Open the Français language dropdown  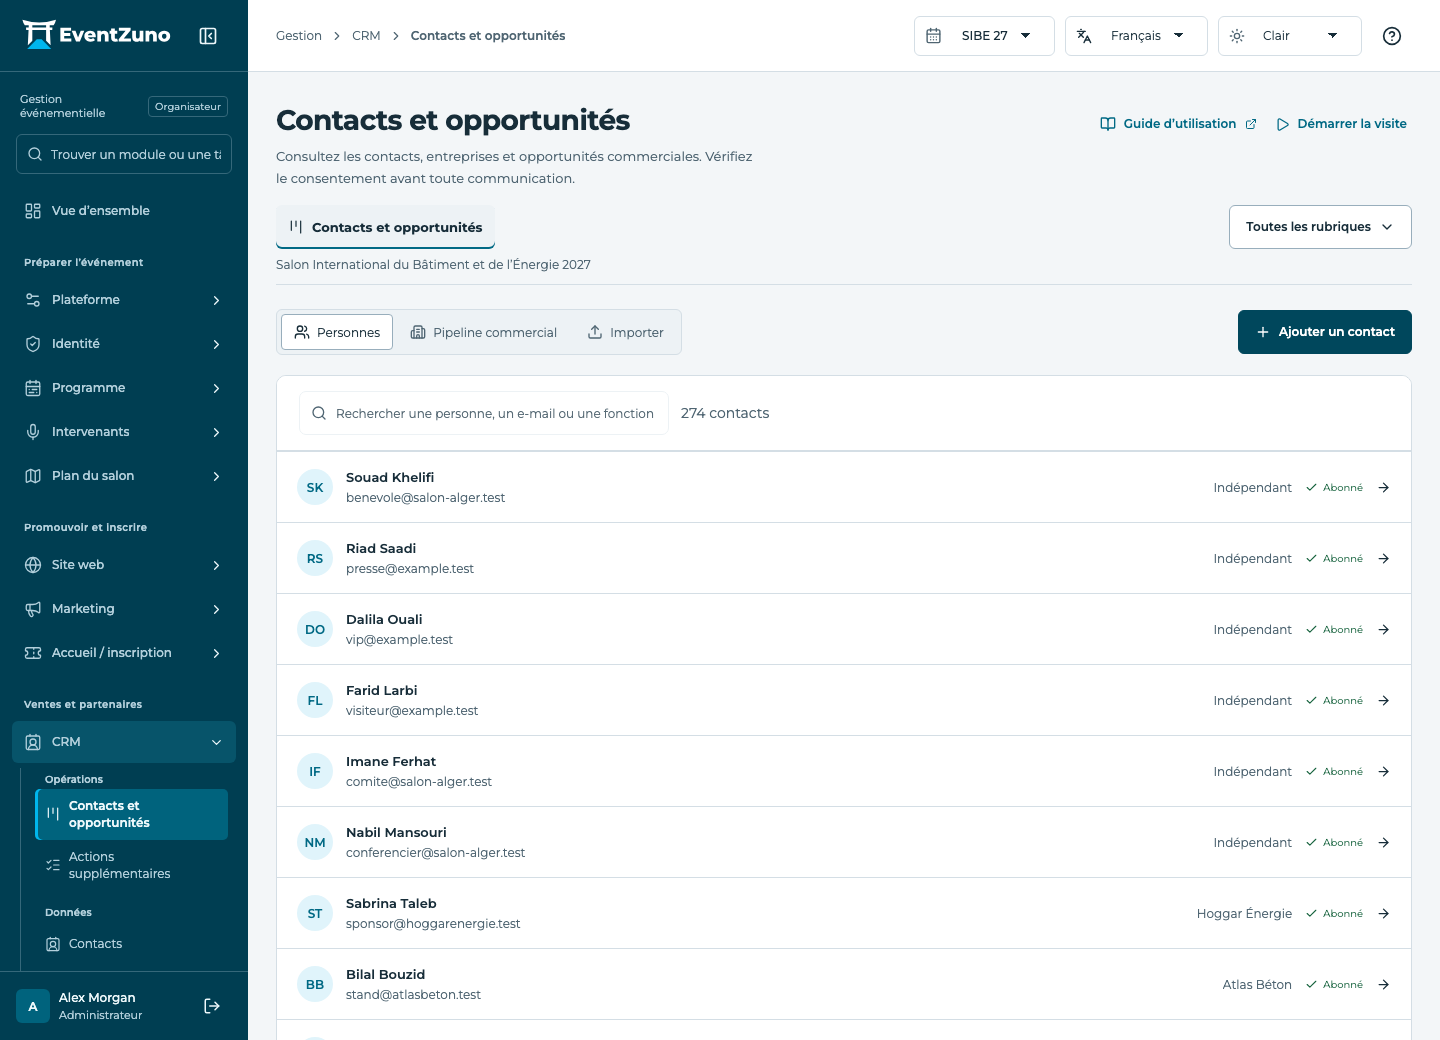click(x=1136, y=36)
